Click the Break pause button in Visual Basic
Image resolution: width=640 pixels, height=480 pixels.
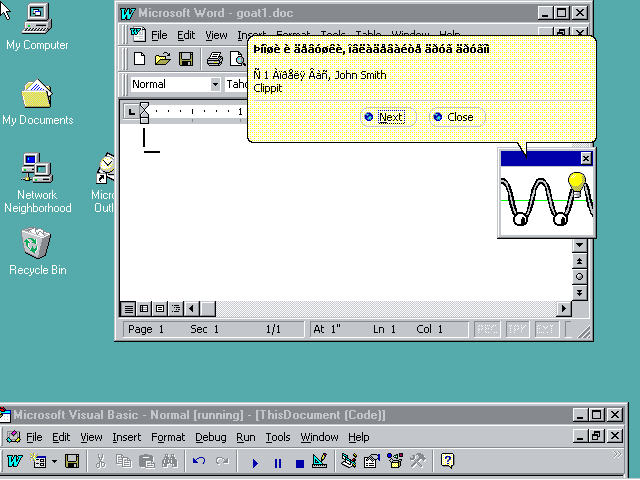coord(278,463)
